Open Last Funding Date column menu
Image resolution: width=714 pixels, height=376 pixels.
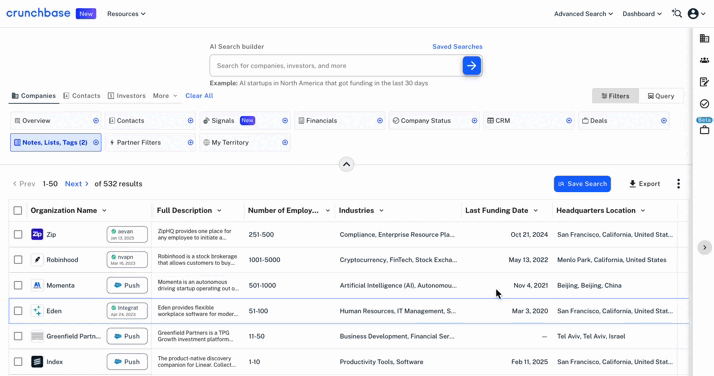(x=536, y=210)
